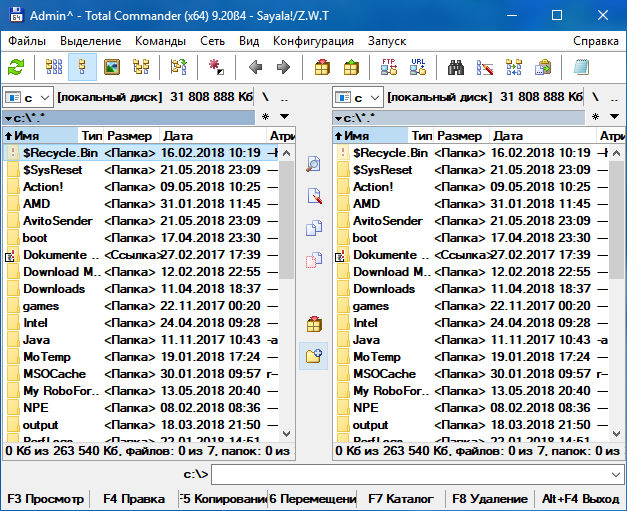Click the left panel vertical scrollbar
This screenshot has height=511, width=627.
pyautogui.click(x=287, y=300)
